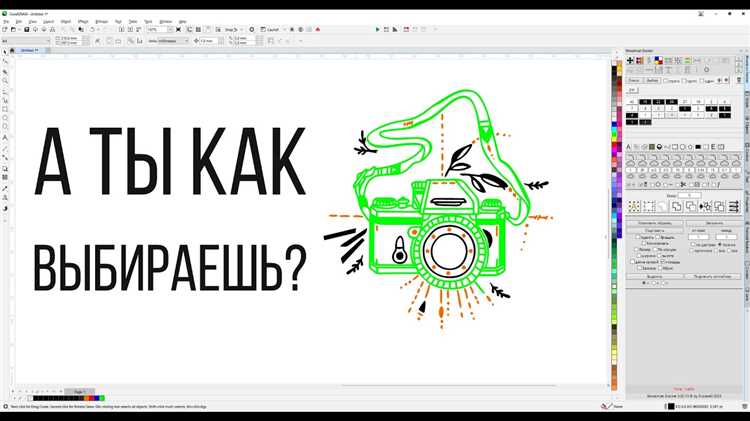Click the yellow dotted nodes icon in docker
Image resolution: width=750 pixels, height=421 pixels.
[634, 206]
